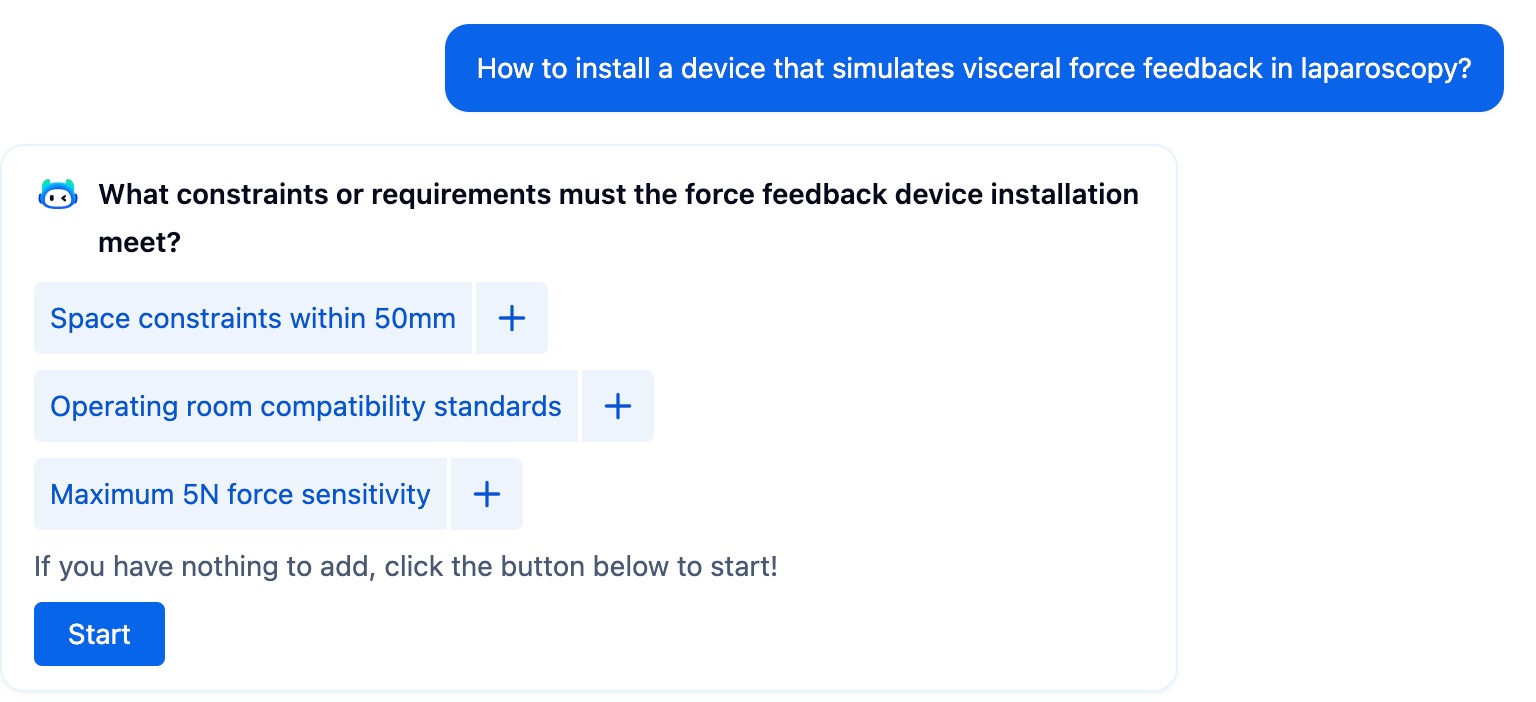The image size is (1536, 702).
Task: Add the Space constraints within 50mm suggestion via plus
Action: 512,318
